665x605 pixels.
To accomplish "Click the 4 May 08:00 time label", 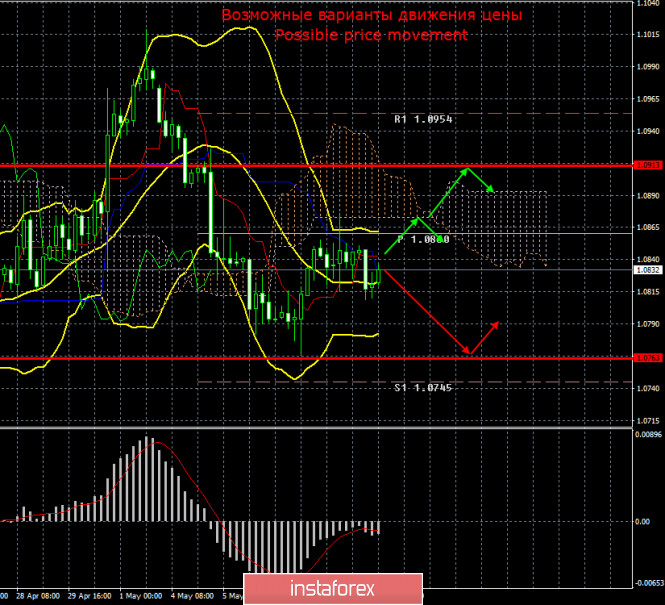I will [192, 596].
